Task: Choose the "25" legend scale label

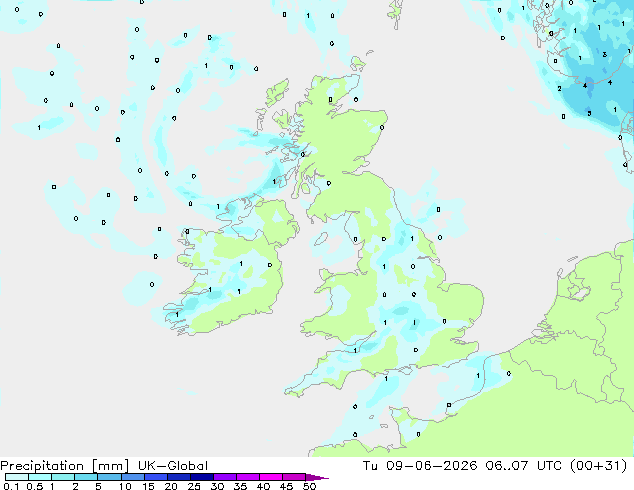Action: point(194,486)
